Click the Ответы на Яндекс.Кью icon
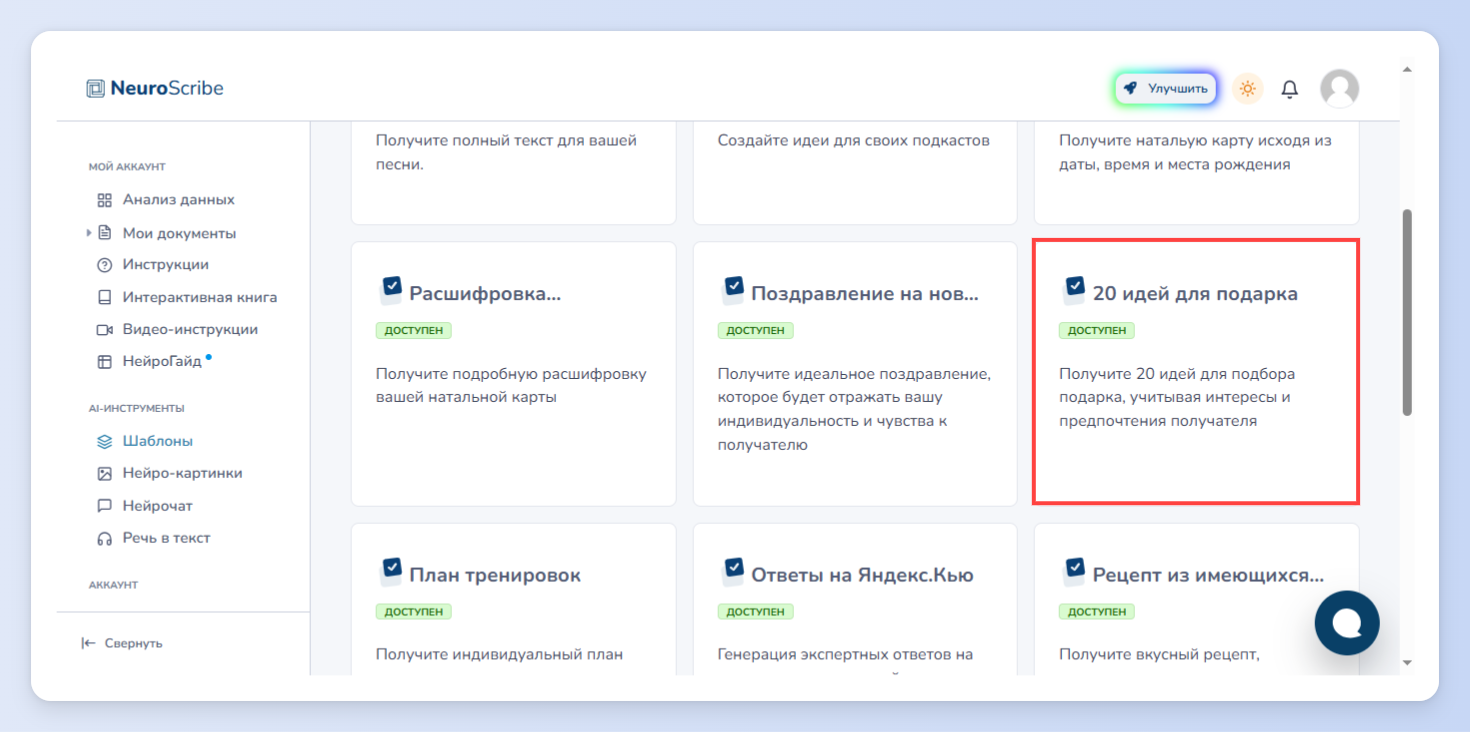The width and height of the screenshot is (1470, 732). [734, 570]
